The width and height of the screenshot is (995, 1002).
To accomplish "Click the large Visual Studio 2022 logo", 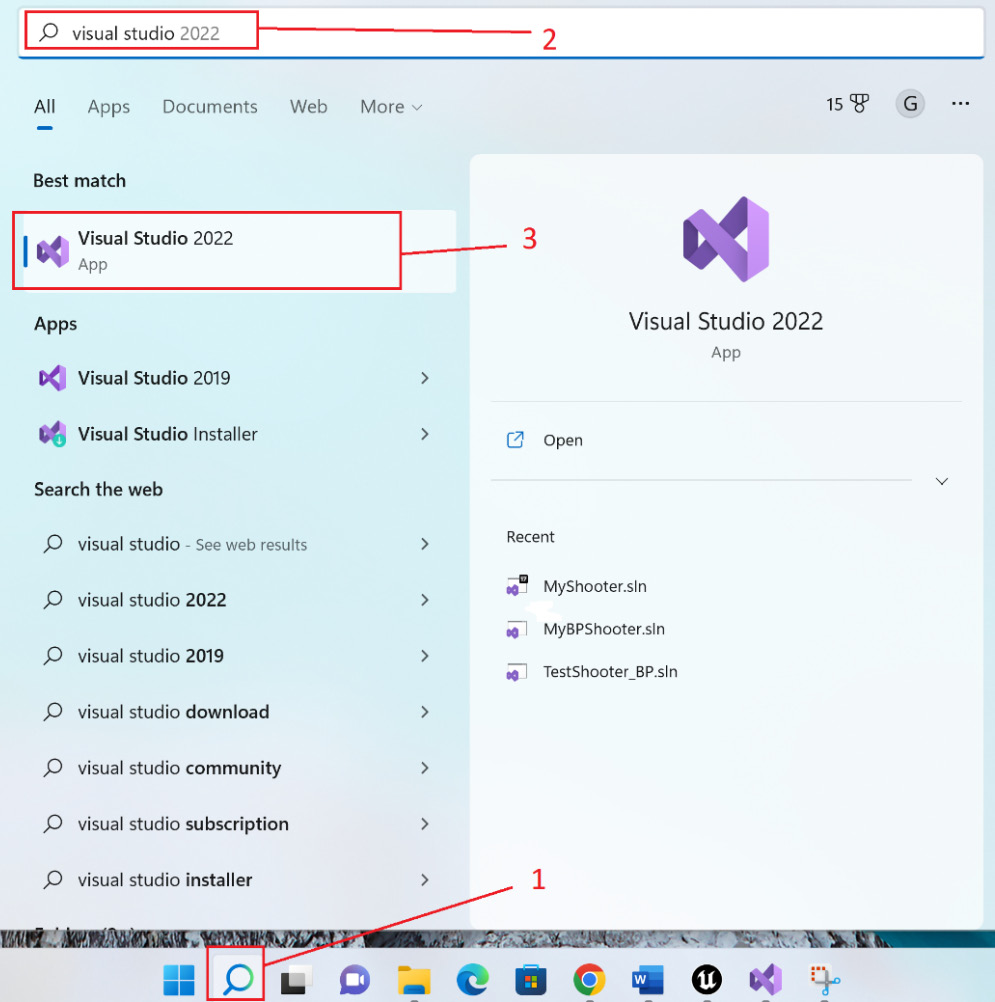I will (x=726, y=239).
